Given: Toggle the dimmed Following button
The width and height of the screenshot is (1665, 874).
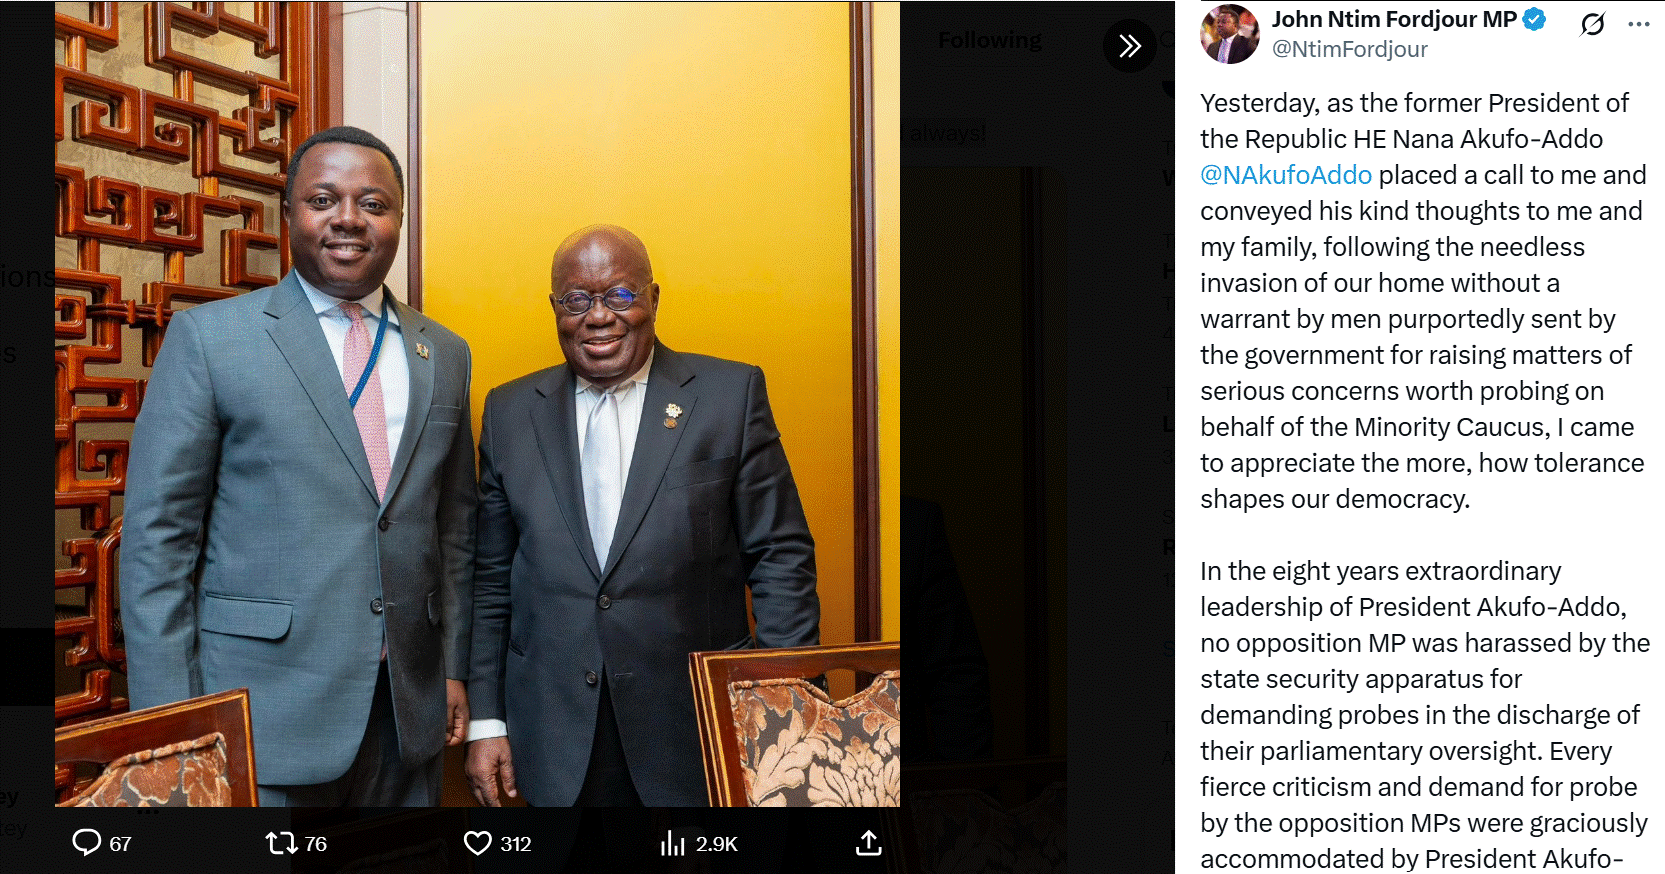Looking at the screenshot, I should [989, 40].
